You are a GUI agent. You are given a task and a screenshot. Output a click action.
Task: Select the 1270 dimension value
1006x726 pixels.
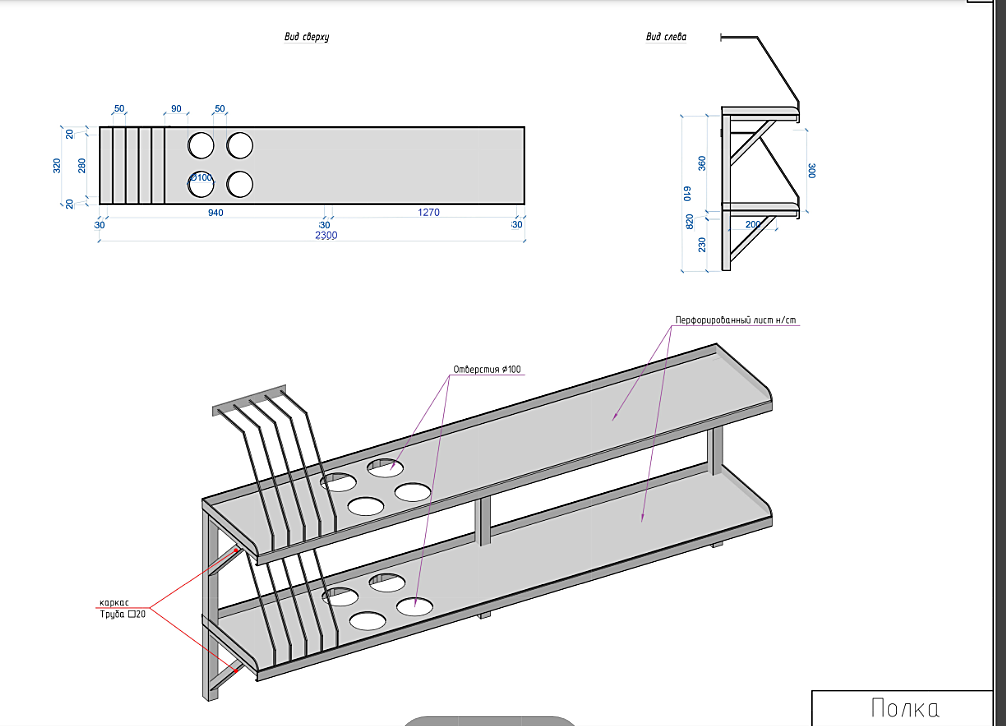[x=429, y=212]
